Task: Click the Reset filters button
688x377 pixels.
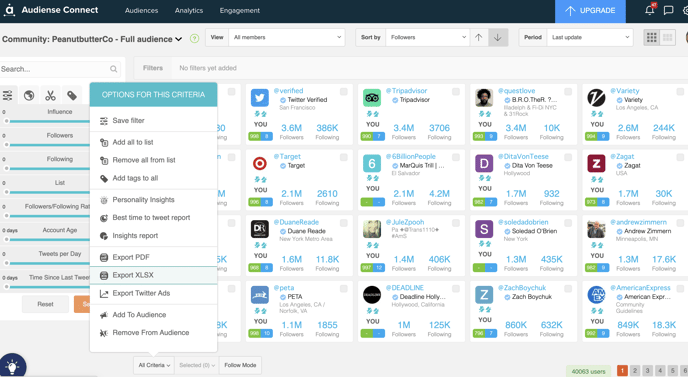Action: point(45,304)
